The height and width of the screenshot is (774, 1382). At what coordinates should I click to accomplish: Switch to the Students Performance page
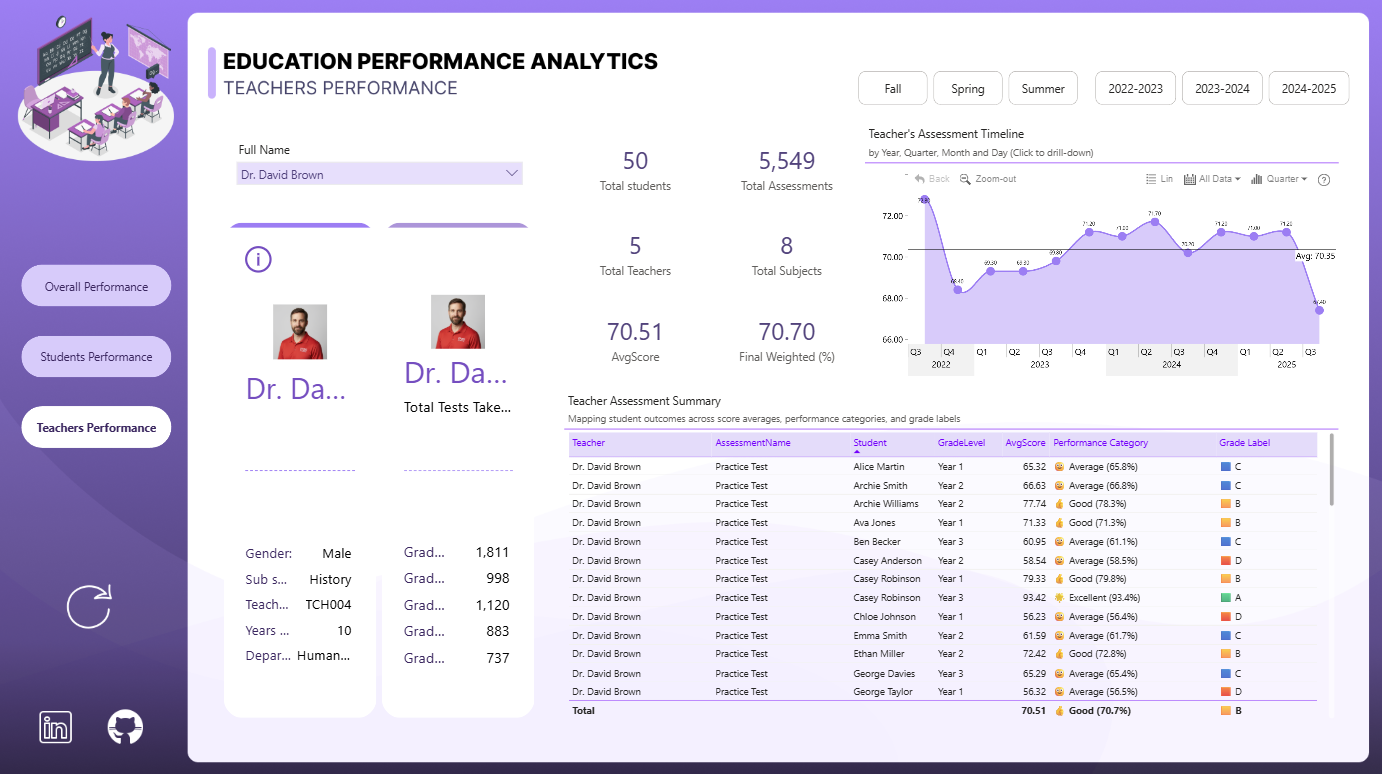pos(96,357)
